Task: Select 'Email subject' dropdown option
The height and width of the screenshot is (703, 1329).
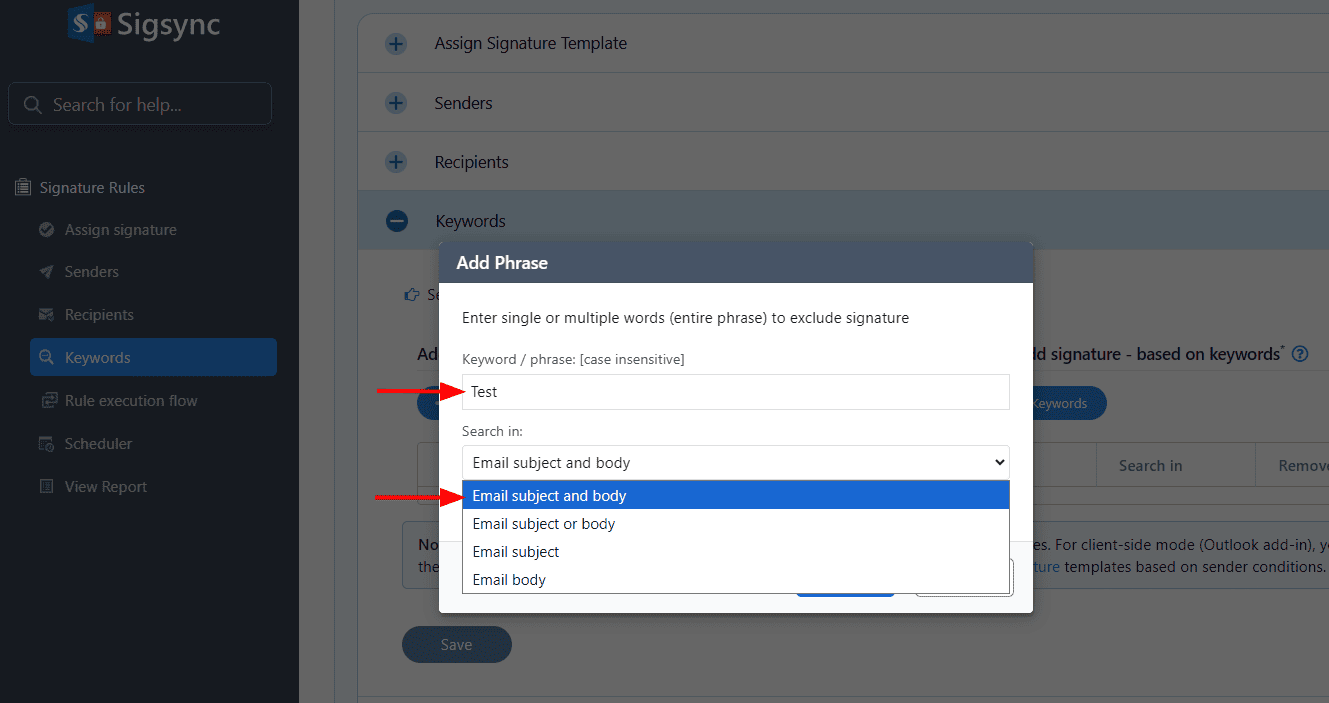Action: tap(516, 552)
